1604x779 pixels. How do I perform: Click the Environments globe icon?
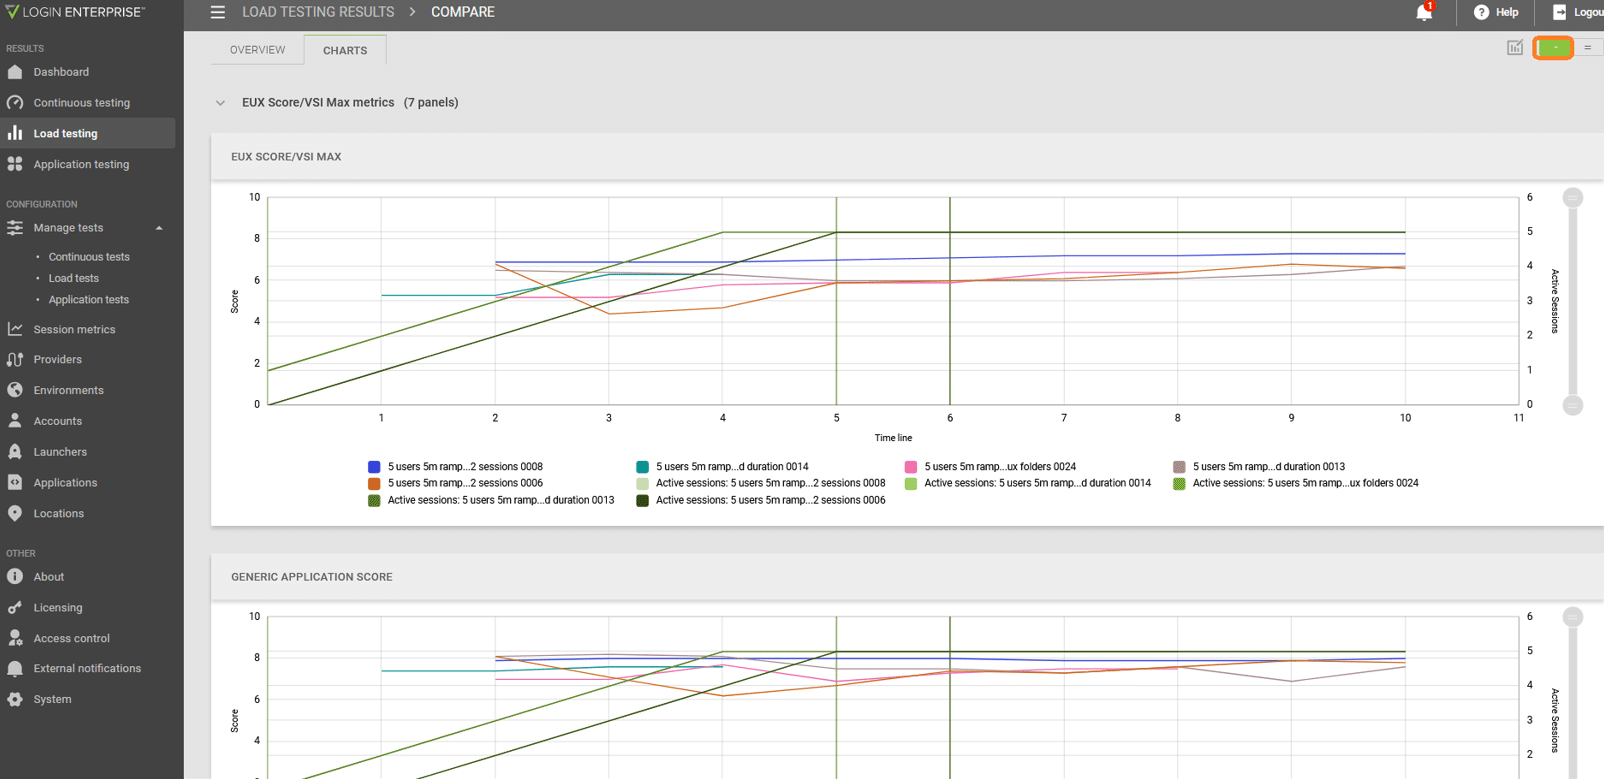click(x=15, y=390)
